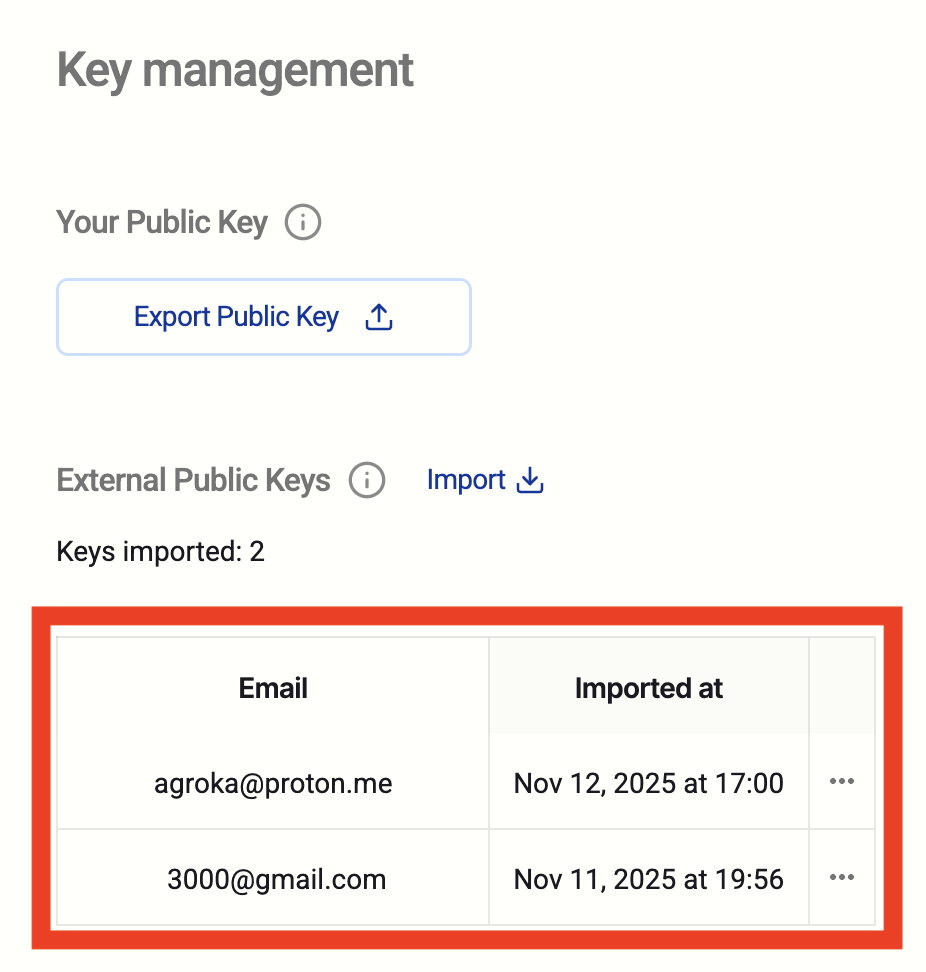The height and width of the screenshot is (972, 926).
Task: Click the Key management heading
Action: [235, 71]
